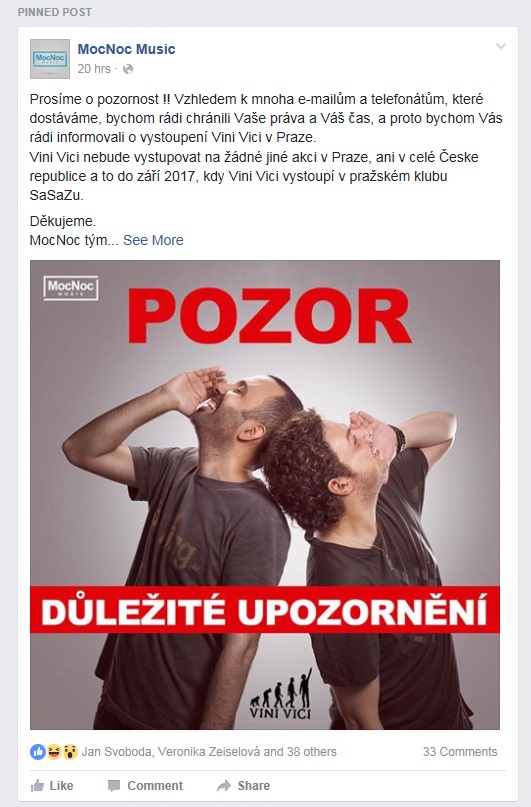Click the blue thumbs-up reaction icon

[x=38, y=752]
